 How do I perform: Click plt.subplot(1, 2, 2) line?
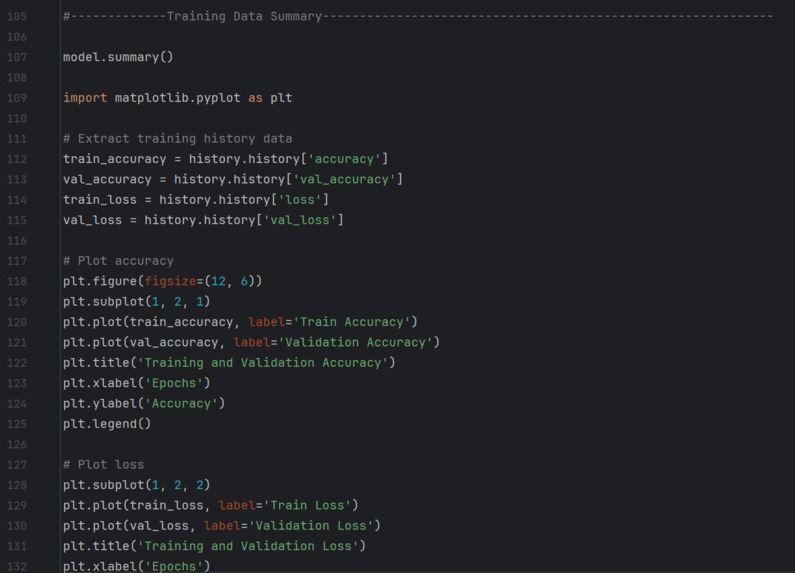pyautogui.click(x=137, y=485)
